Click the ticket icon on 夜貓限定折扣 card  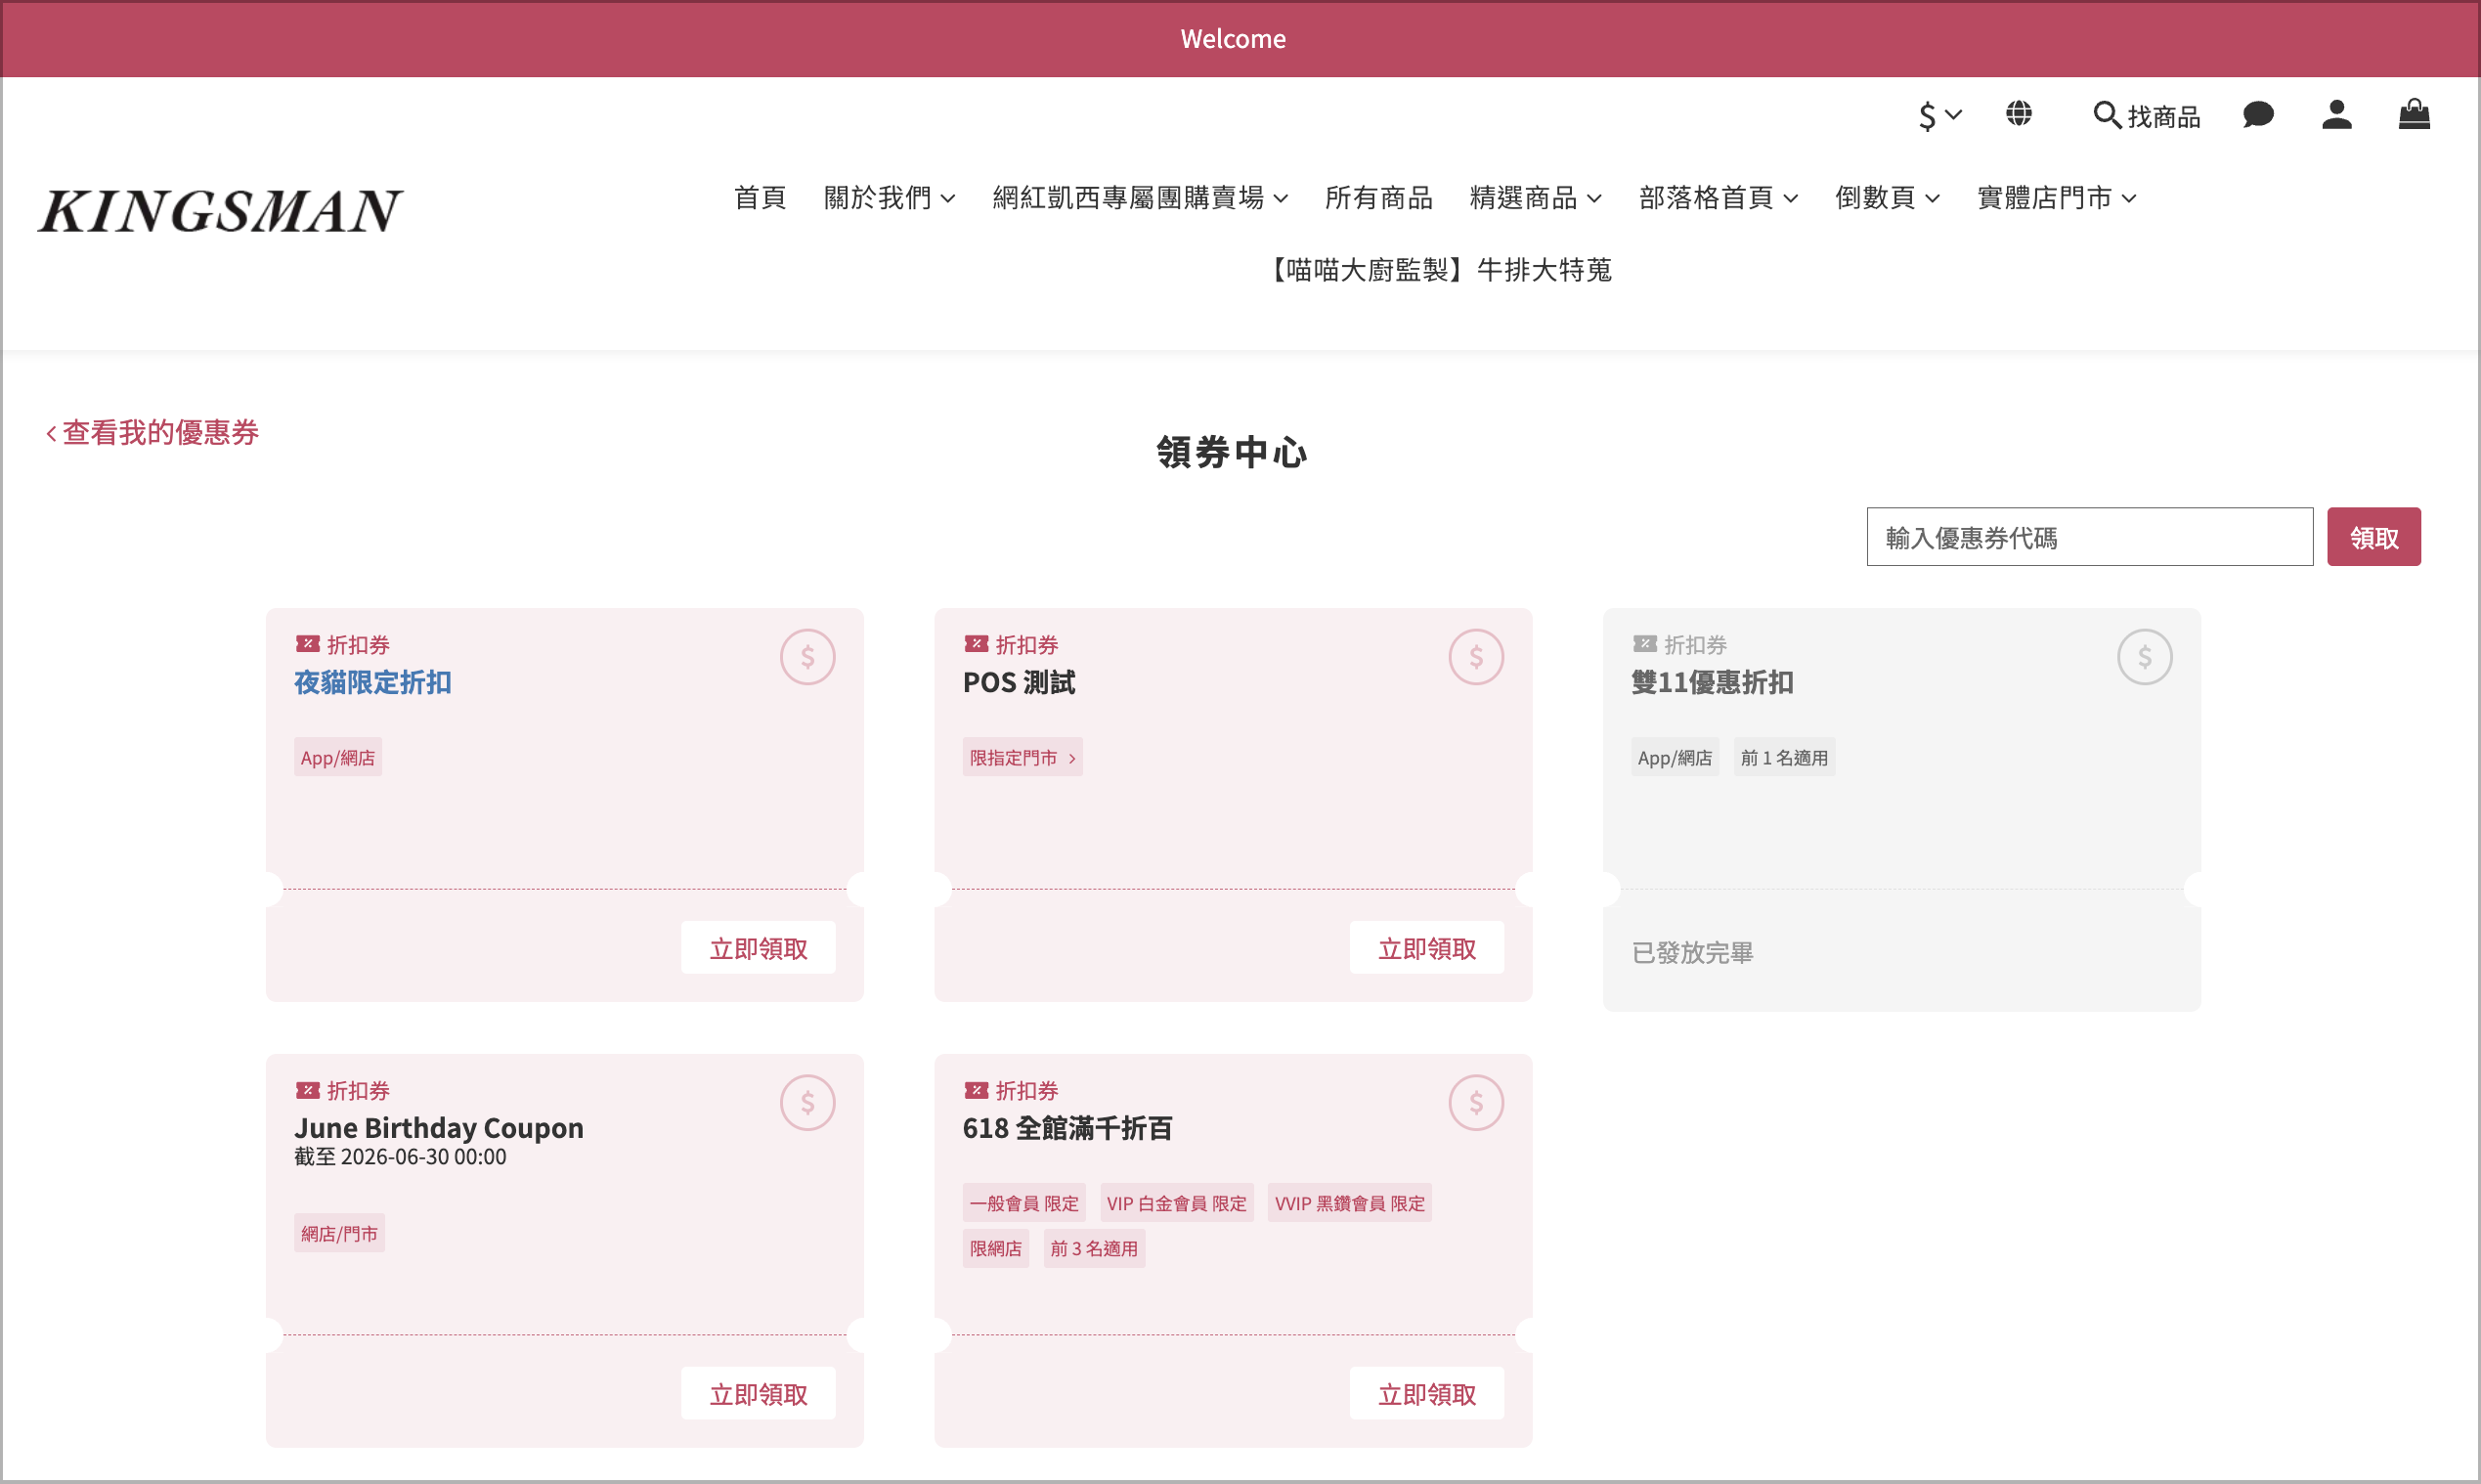[x=307, y=644]
